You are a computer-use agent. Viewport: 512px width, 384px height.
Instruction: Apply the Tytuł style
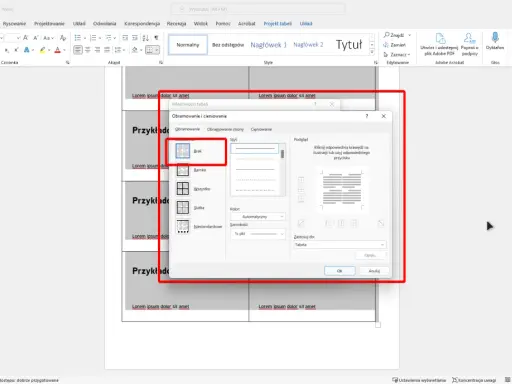[349, 45]
